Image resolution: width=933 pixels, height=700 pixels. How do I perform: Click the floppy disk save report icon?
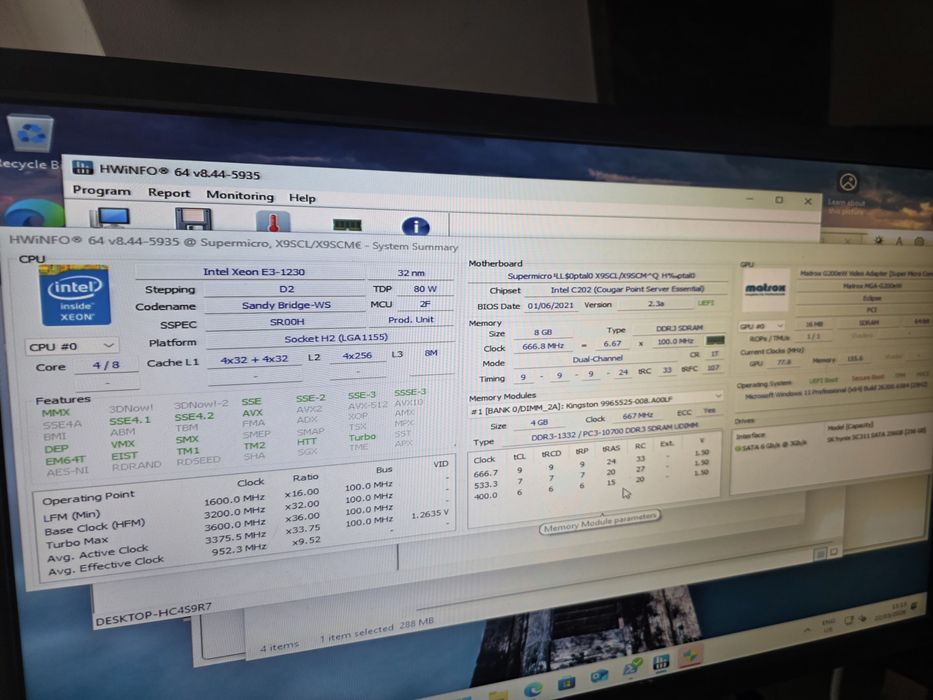(x=193, y=220)
